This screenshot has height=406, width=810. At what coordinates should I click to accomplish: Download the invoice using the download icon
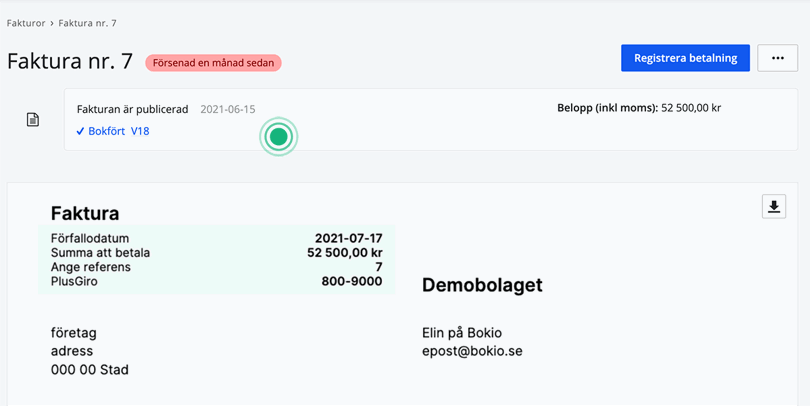773,206
